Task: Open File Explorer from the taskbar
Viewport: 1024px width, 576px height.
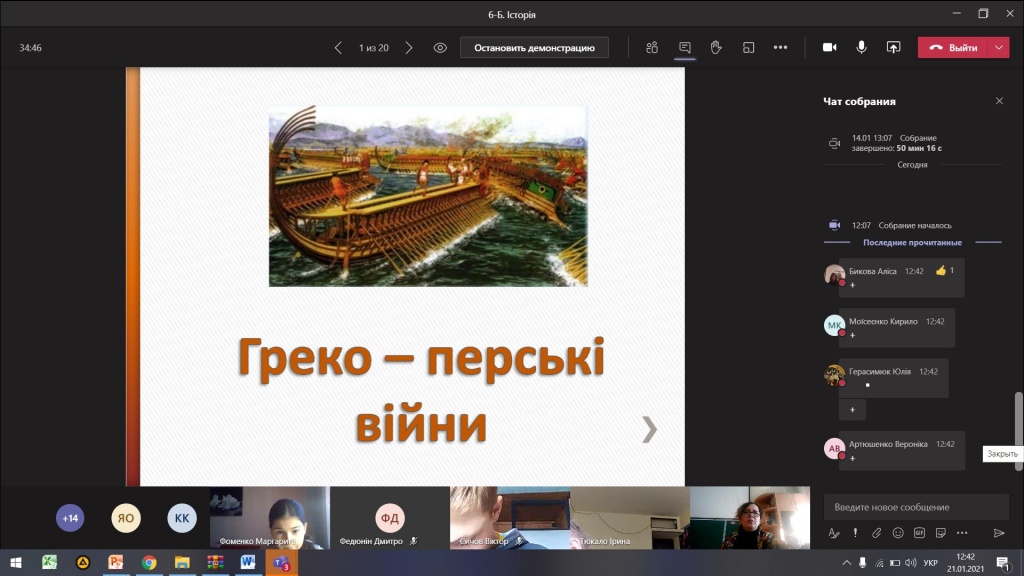Action: click(182, 562)
